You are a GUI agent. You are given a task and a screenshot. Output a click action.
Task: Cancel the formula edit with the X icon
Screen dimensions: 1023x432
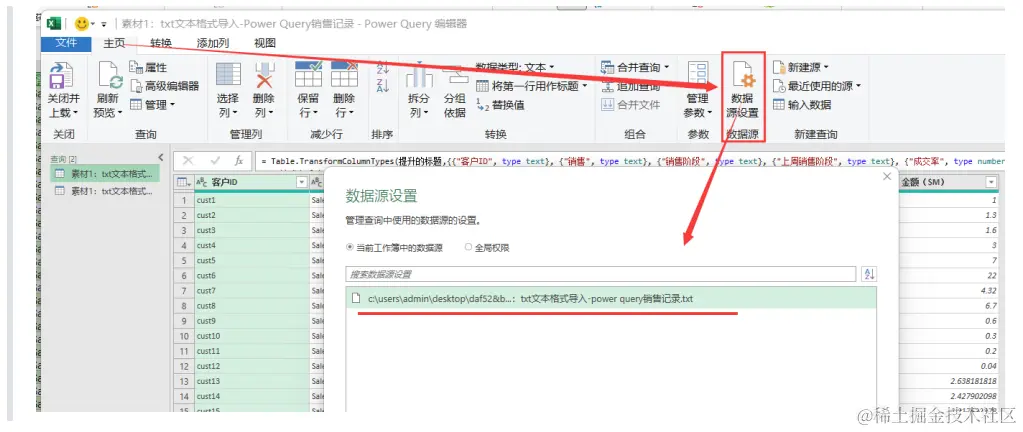click(189, 161)
